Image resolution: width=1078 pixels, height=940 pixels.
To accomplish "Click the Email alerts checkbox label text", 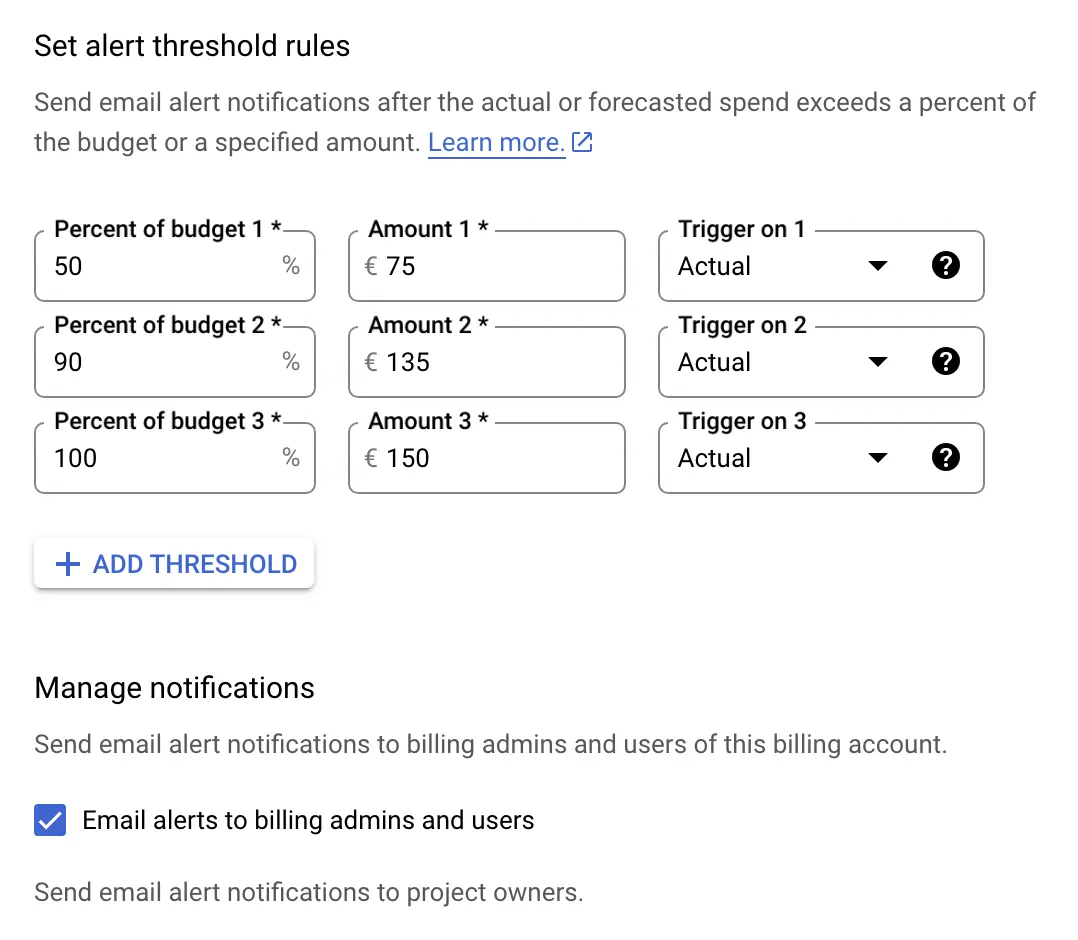I will (x=308, y=821).
